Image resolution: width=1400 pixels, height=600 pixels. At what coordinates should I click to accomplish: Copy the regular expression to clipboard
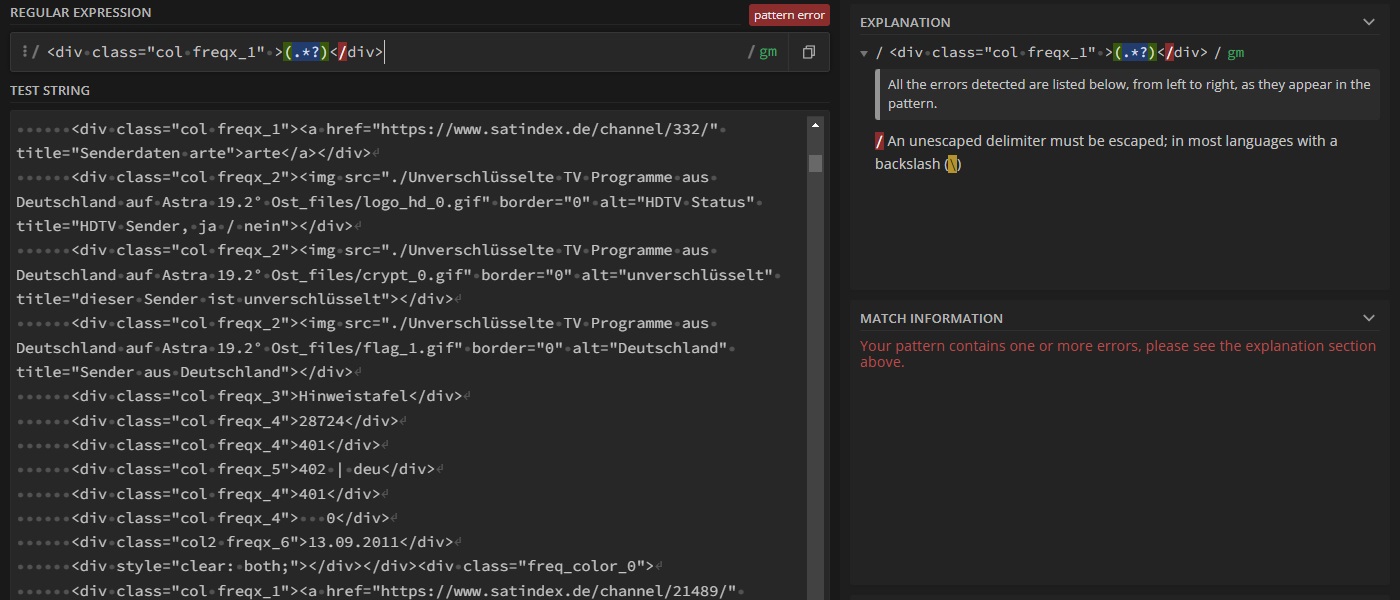[809, 52]
